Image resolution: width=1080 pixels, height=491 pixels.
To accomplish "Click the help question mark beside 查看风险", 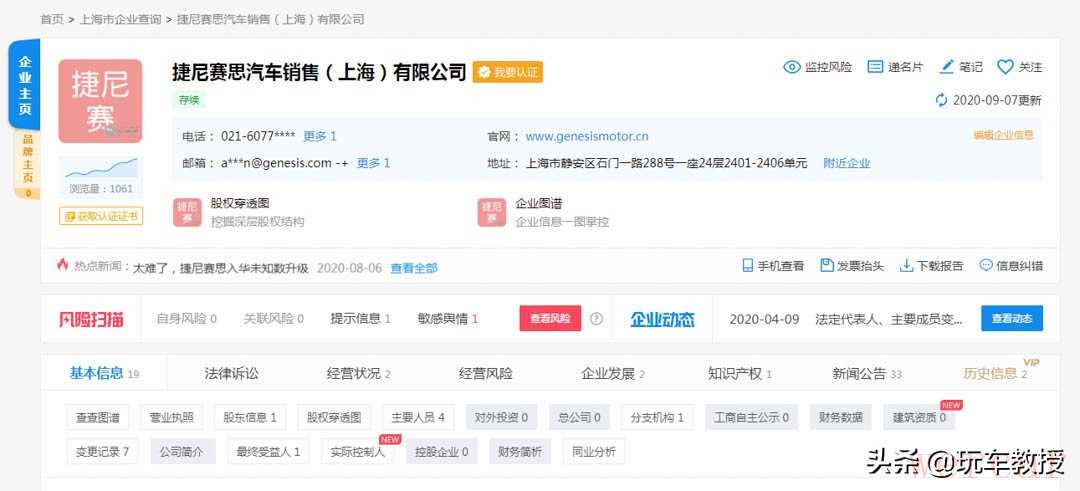I will pos(596,319).
